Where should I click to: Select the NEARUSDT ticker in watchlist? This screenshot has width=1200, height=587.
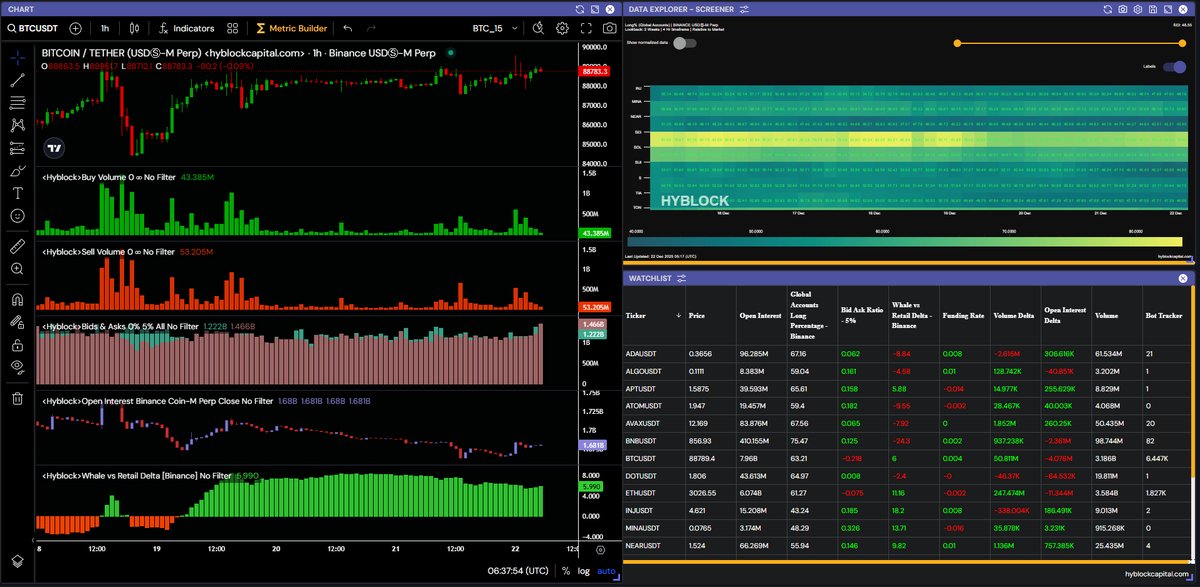645,547
